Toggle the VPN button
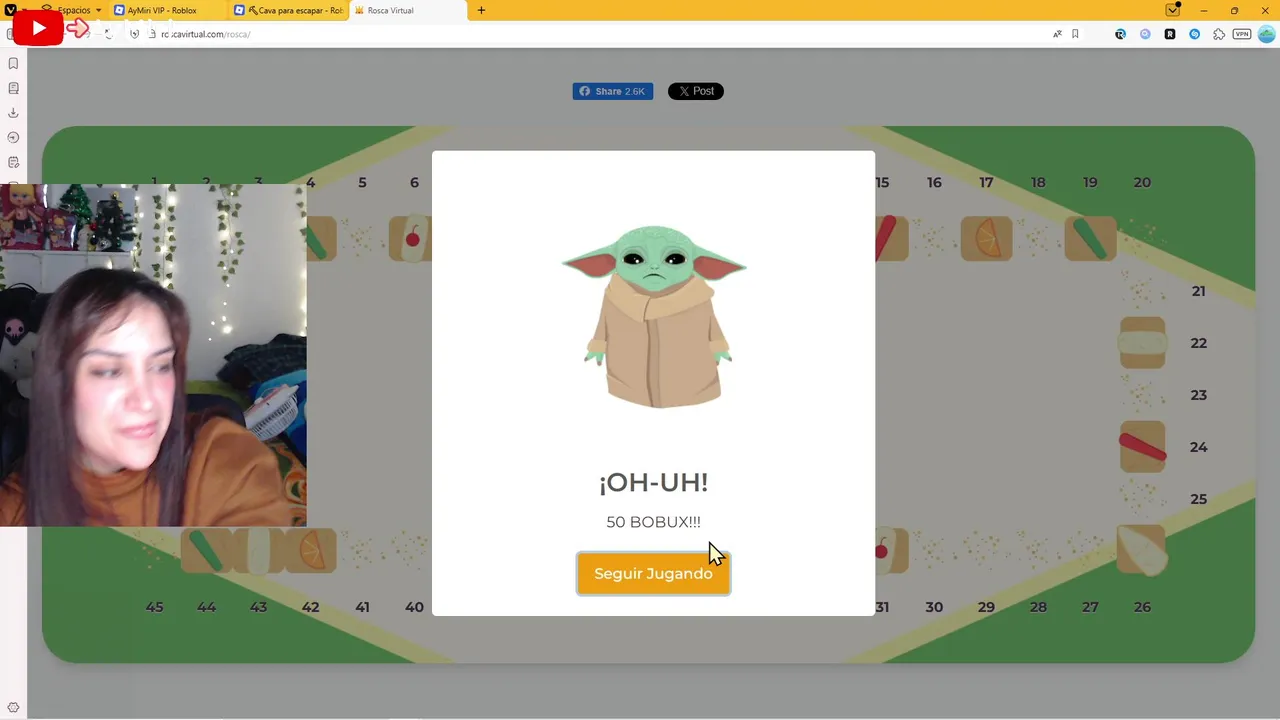 point(1242,34)
